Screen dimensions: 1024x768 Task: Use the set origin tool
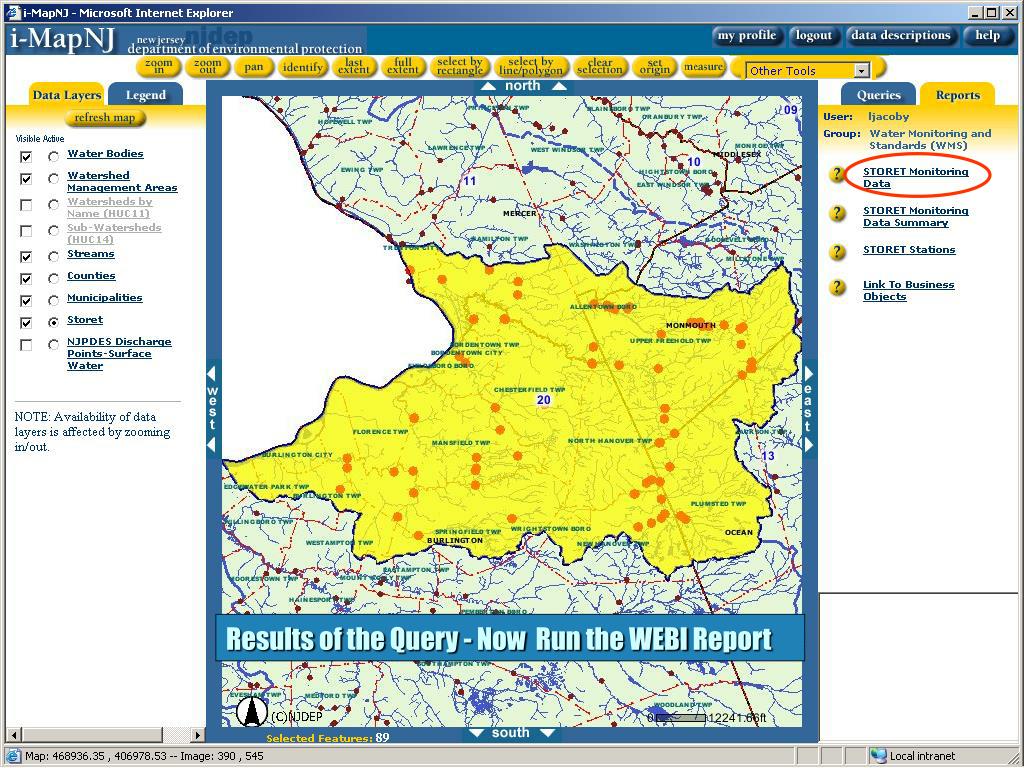tap(654, 67)
